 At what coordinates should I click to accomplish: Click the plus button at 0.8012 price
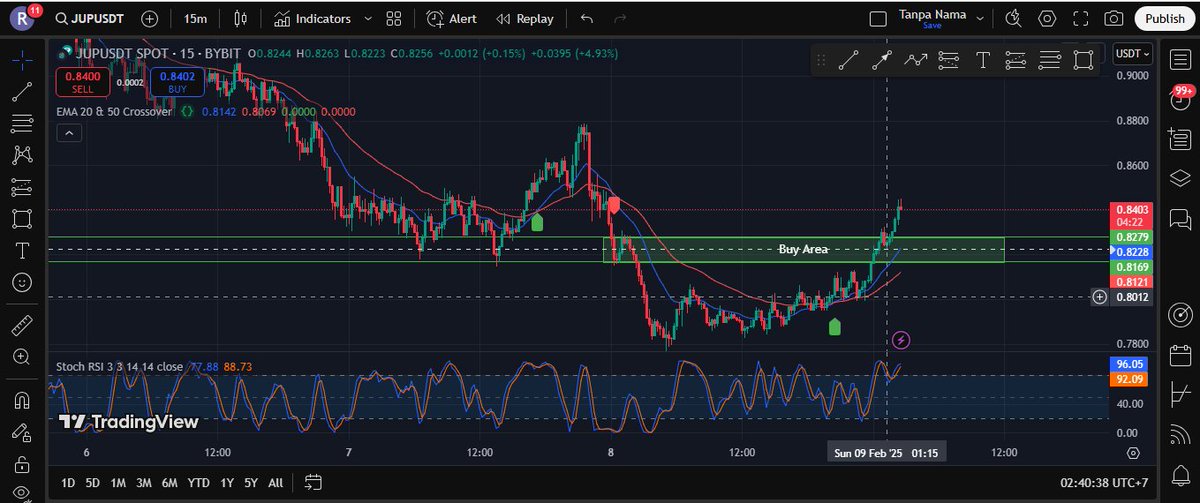(x=1099, y=297)
